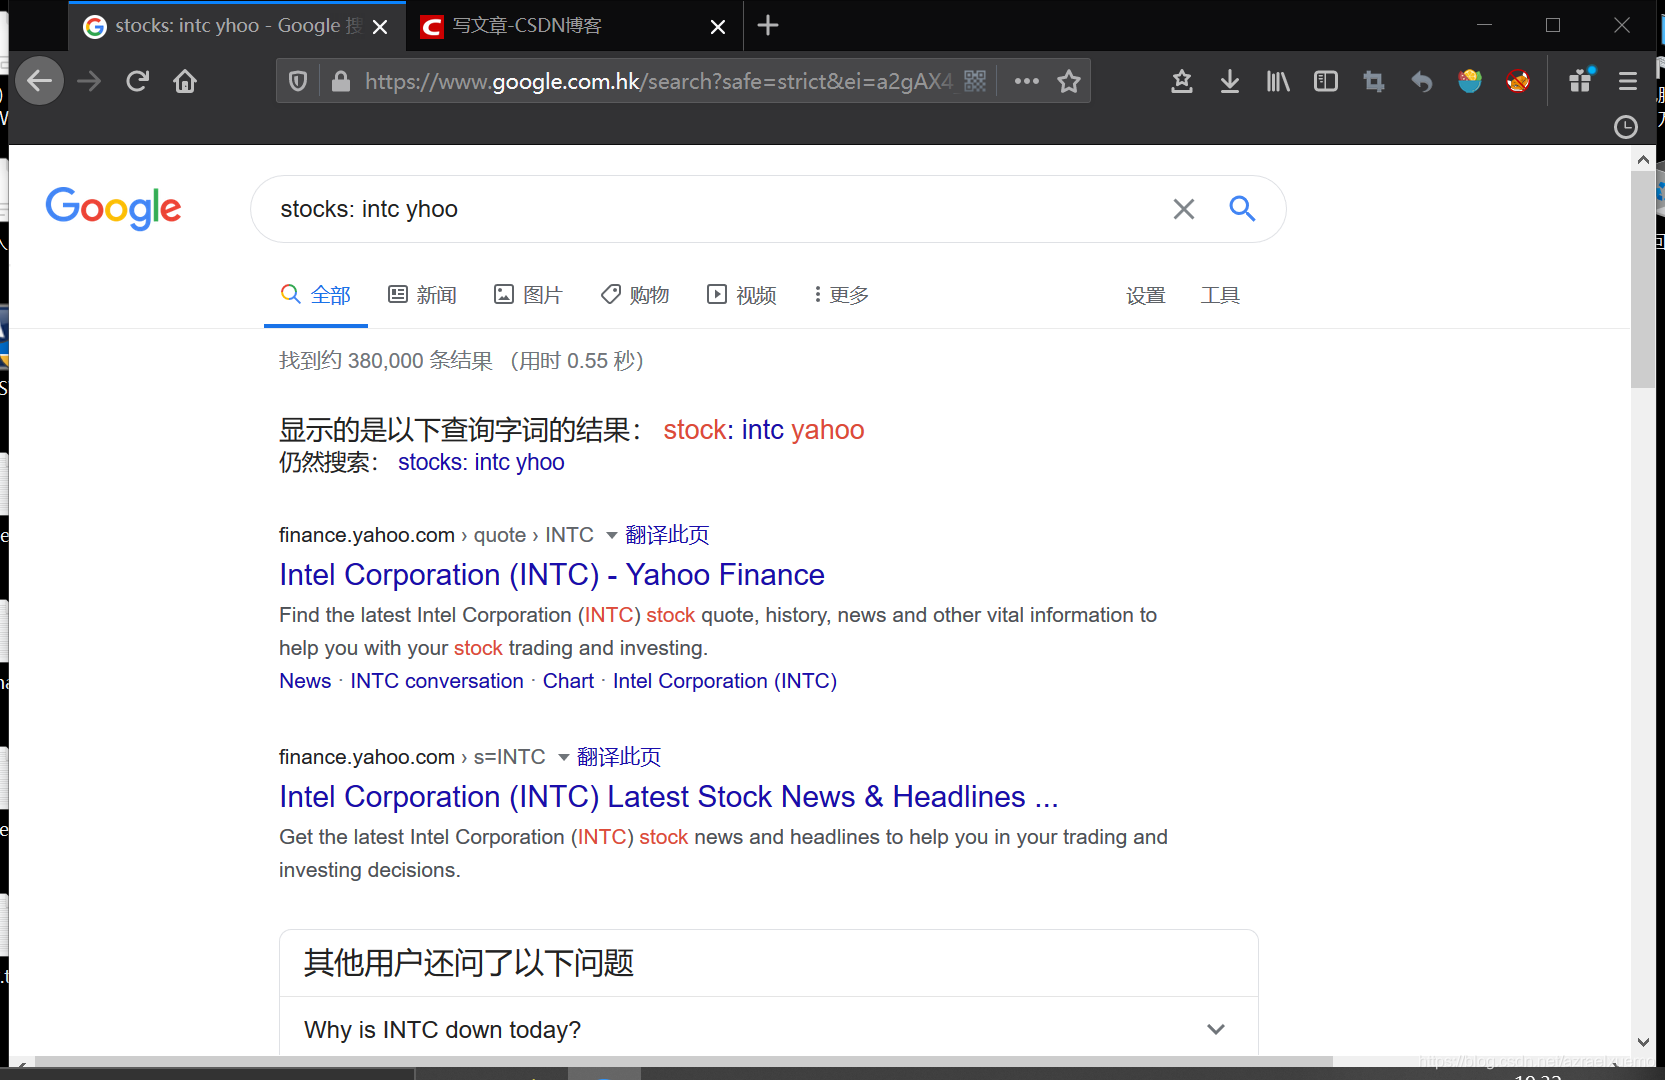Open 'Intel Corporation (INTC)' sitelink
Image resolution: width=1665 pixels, height=1080 pixels.
coord(725,681)
